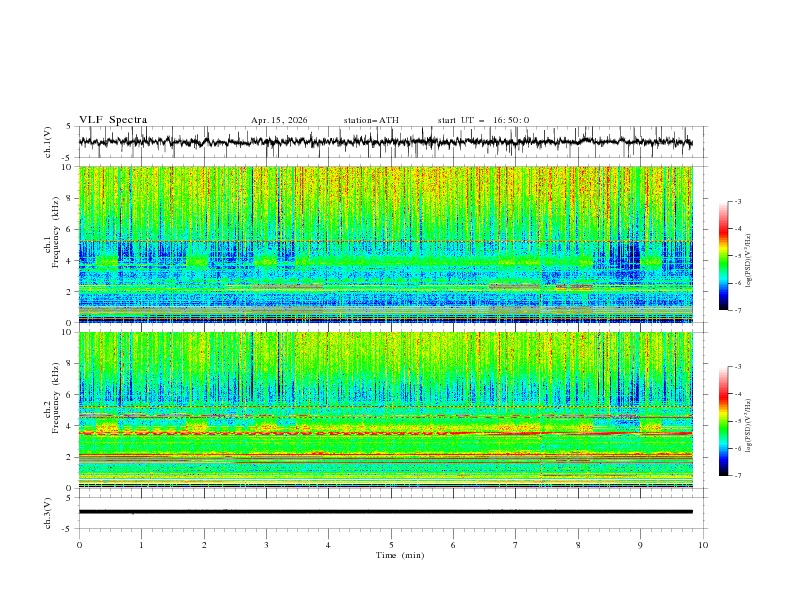This screenshot has width=792, height=612.
Task: Click the "-3" tick on ch.1 colorbar
Action: 737,201
